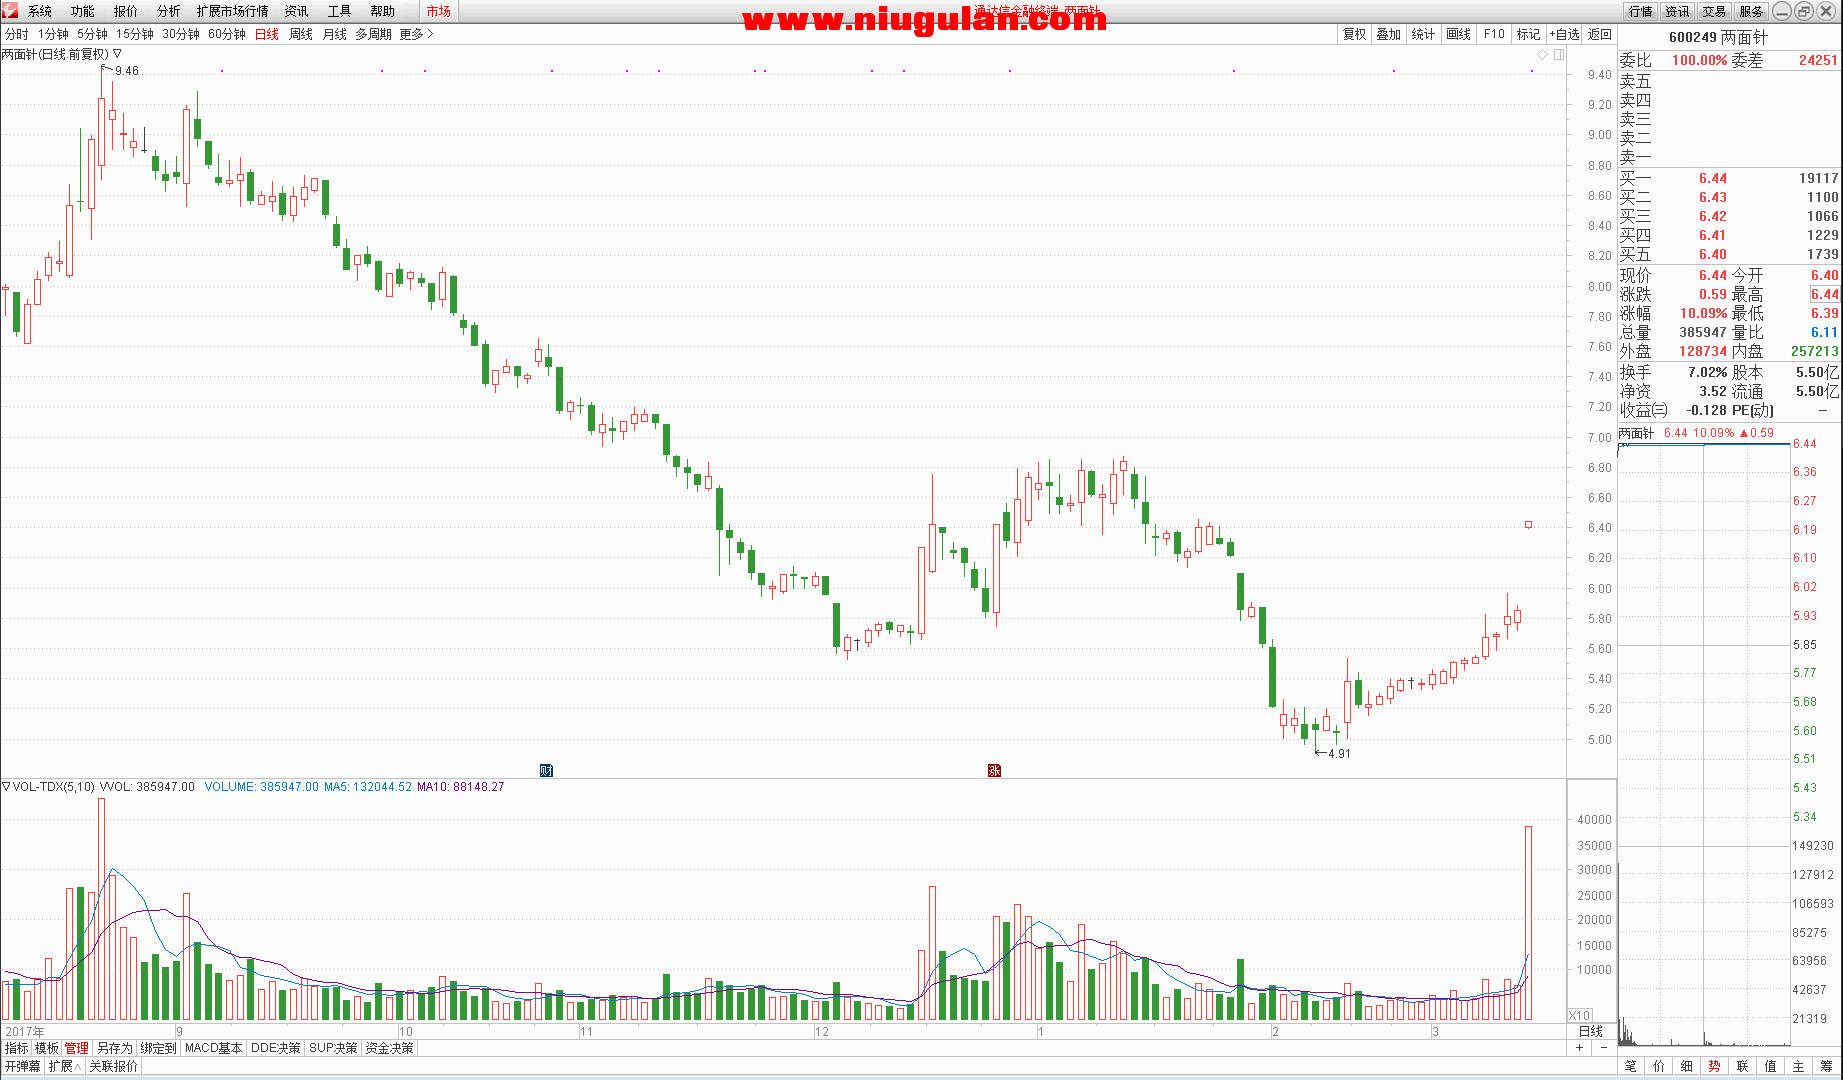Image resolution: width=1843 pixels, height=1080 pixels.
Task: Select the 分时 period
Action: tap(17, 34)
